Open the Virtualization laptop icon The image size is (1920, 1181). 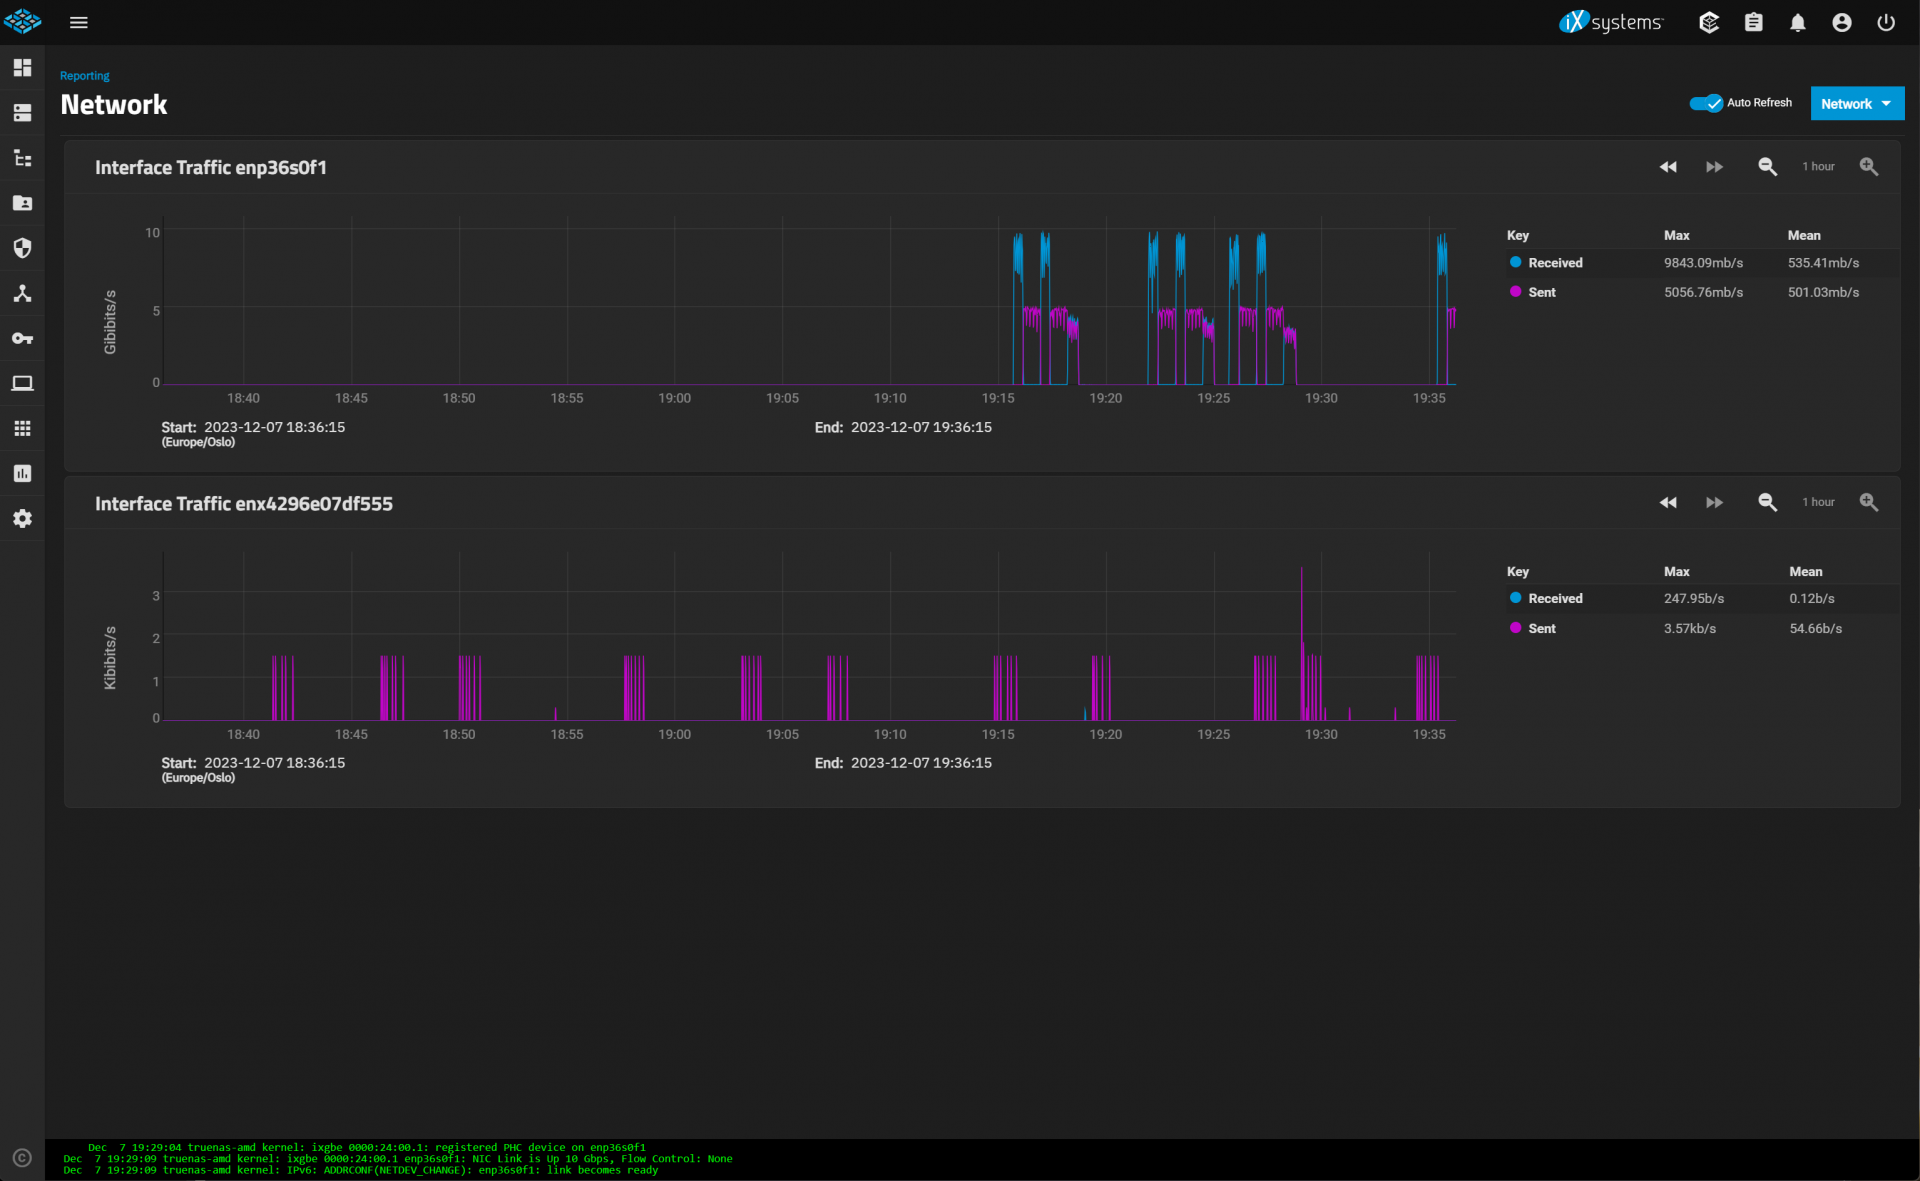(22, 383)
